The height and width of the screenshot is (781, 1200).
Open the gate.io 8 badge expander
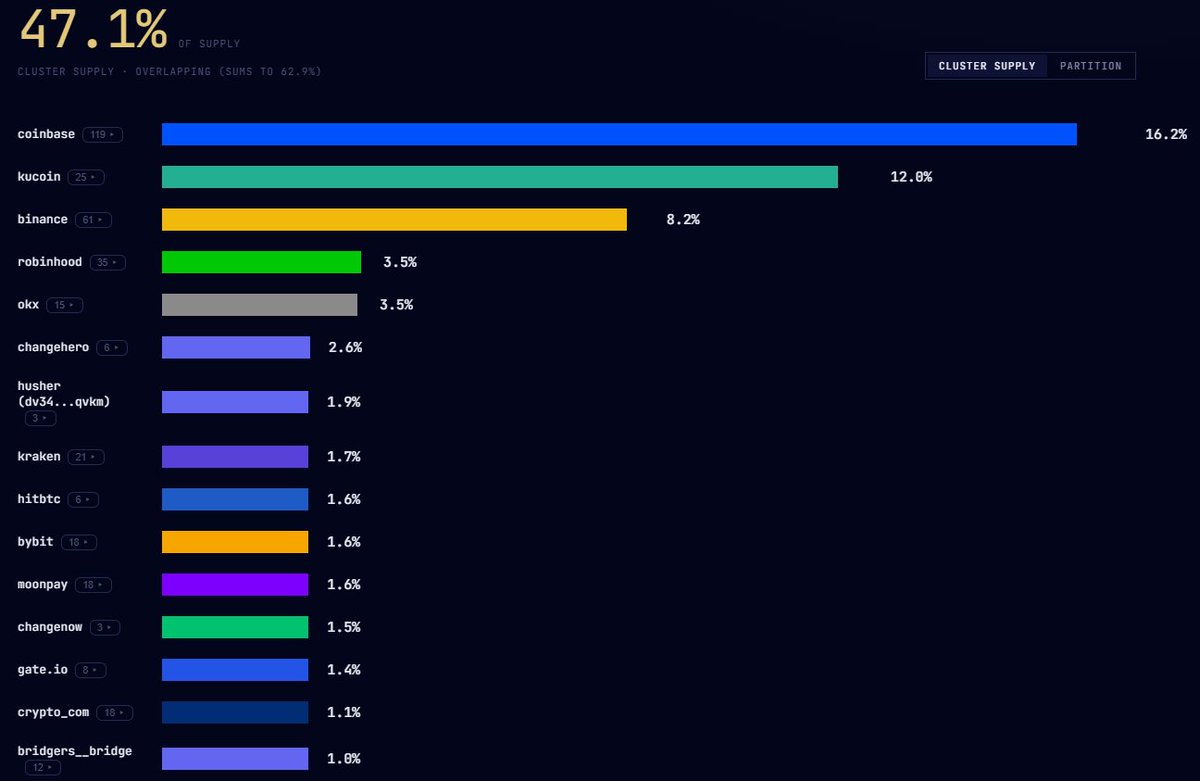pos(90,670)
